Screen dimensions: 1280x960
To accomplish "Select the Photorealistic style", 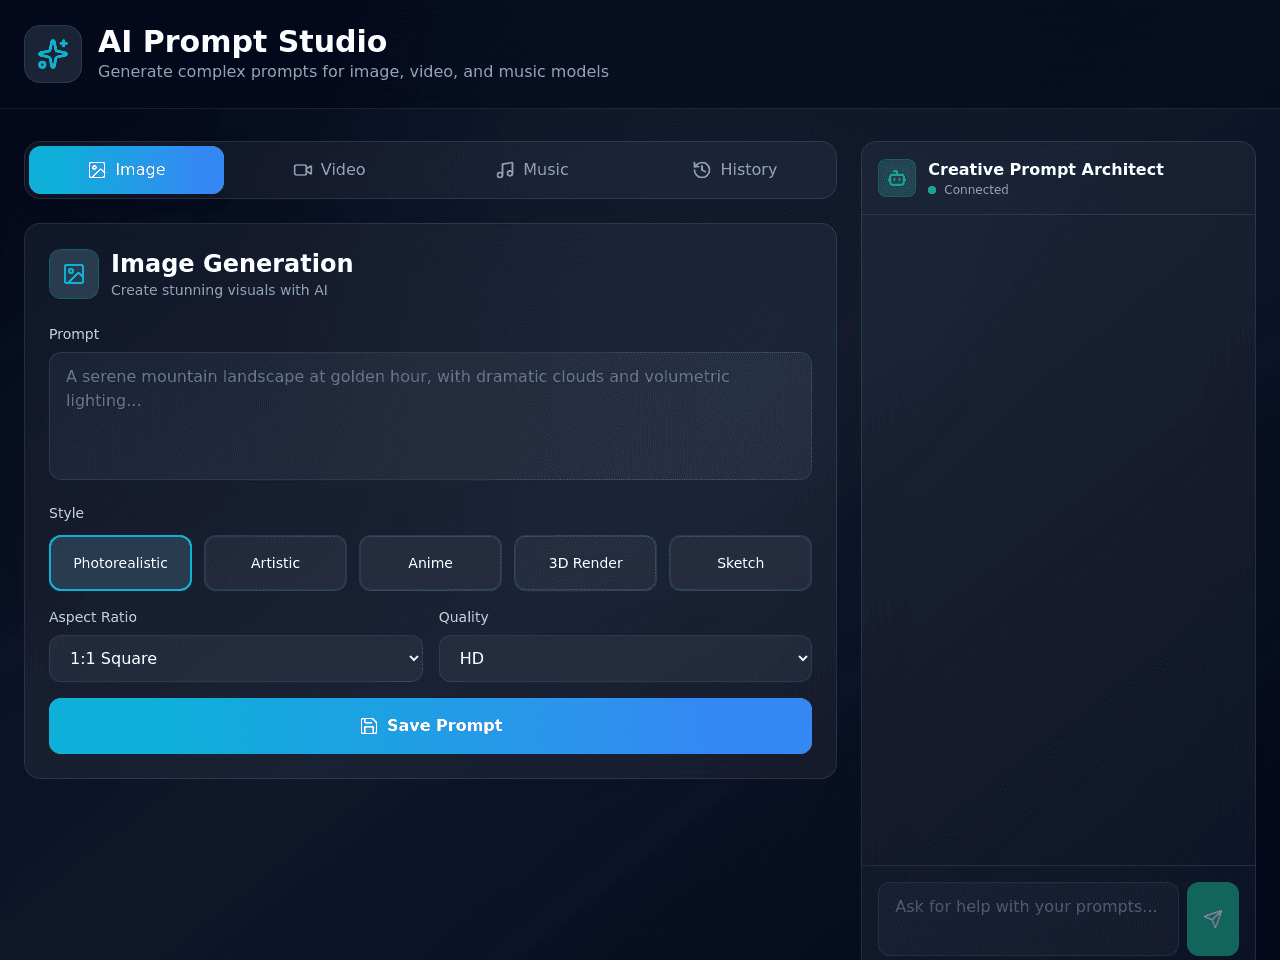I will [120, 563].
